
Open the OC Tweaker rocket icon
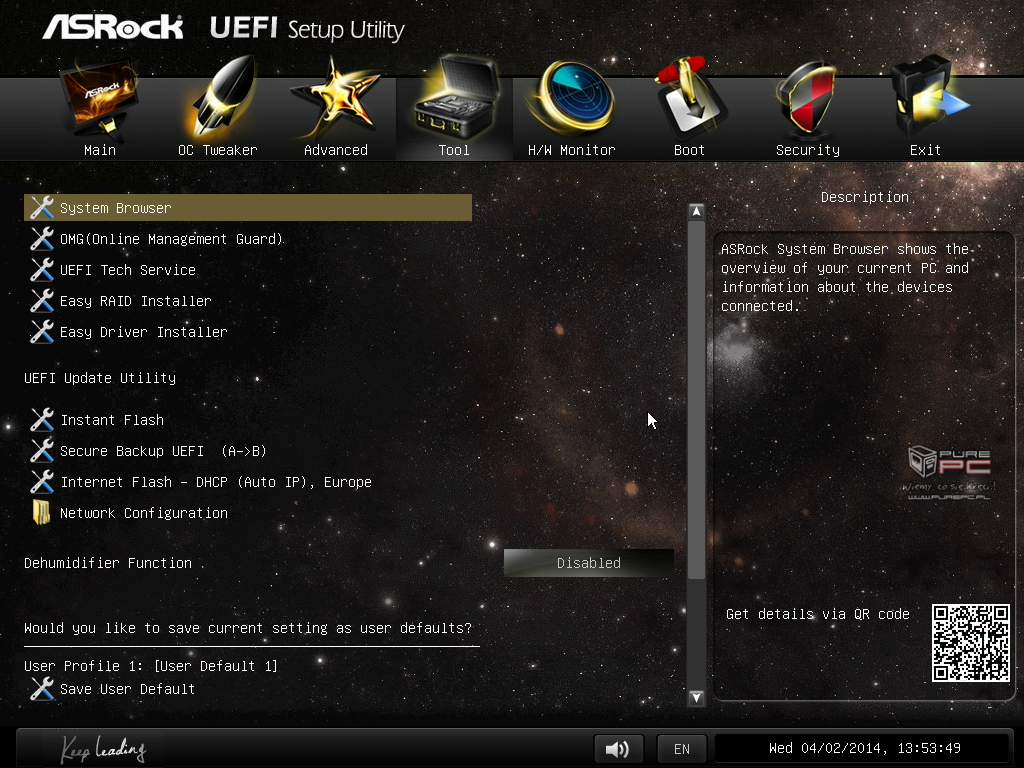[x=222, y=98]
